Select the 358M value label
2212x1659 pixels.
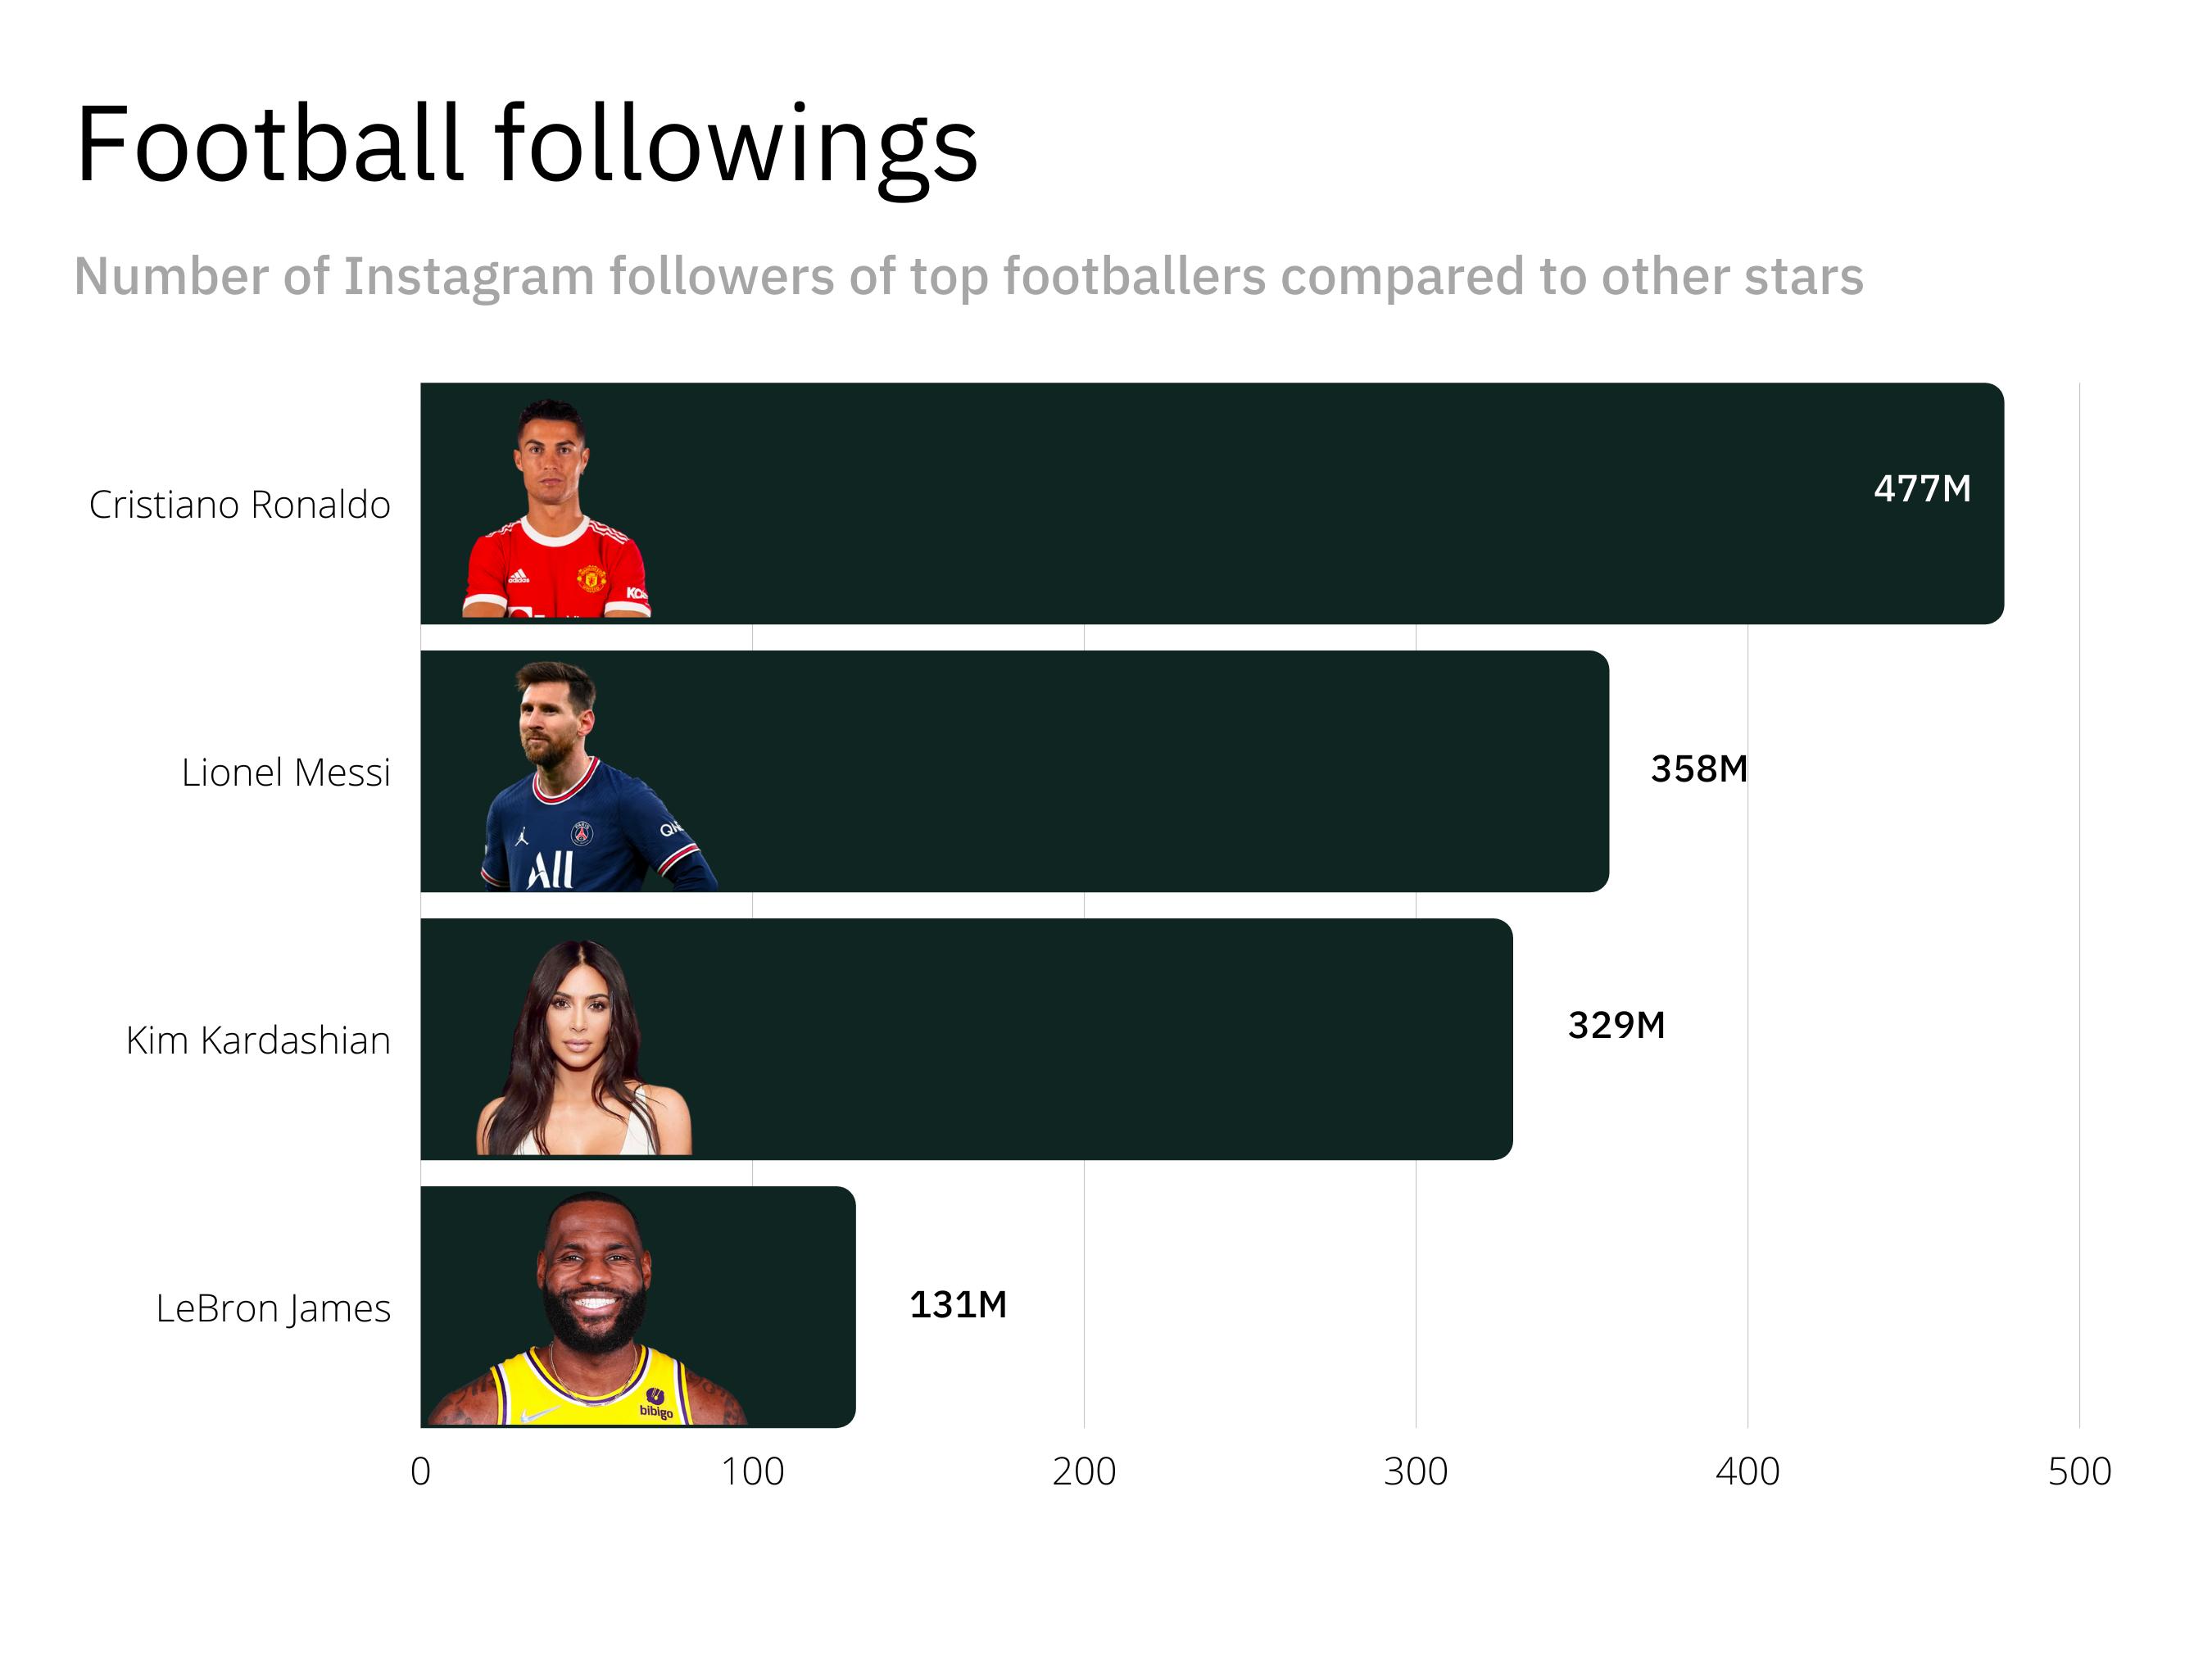coord(1699,769)
